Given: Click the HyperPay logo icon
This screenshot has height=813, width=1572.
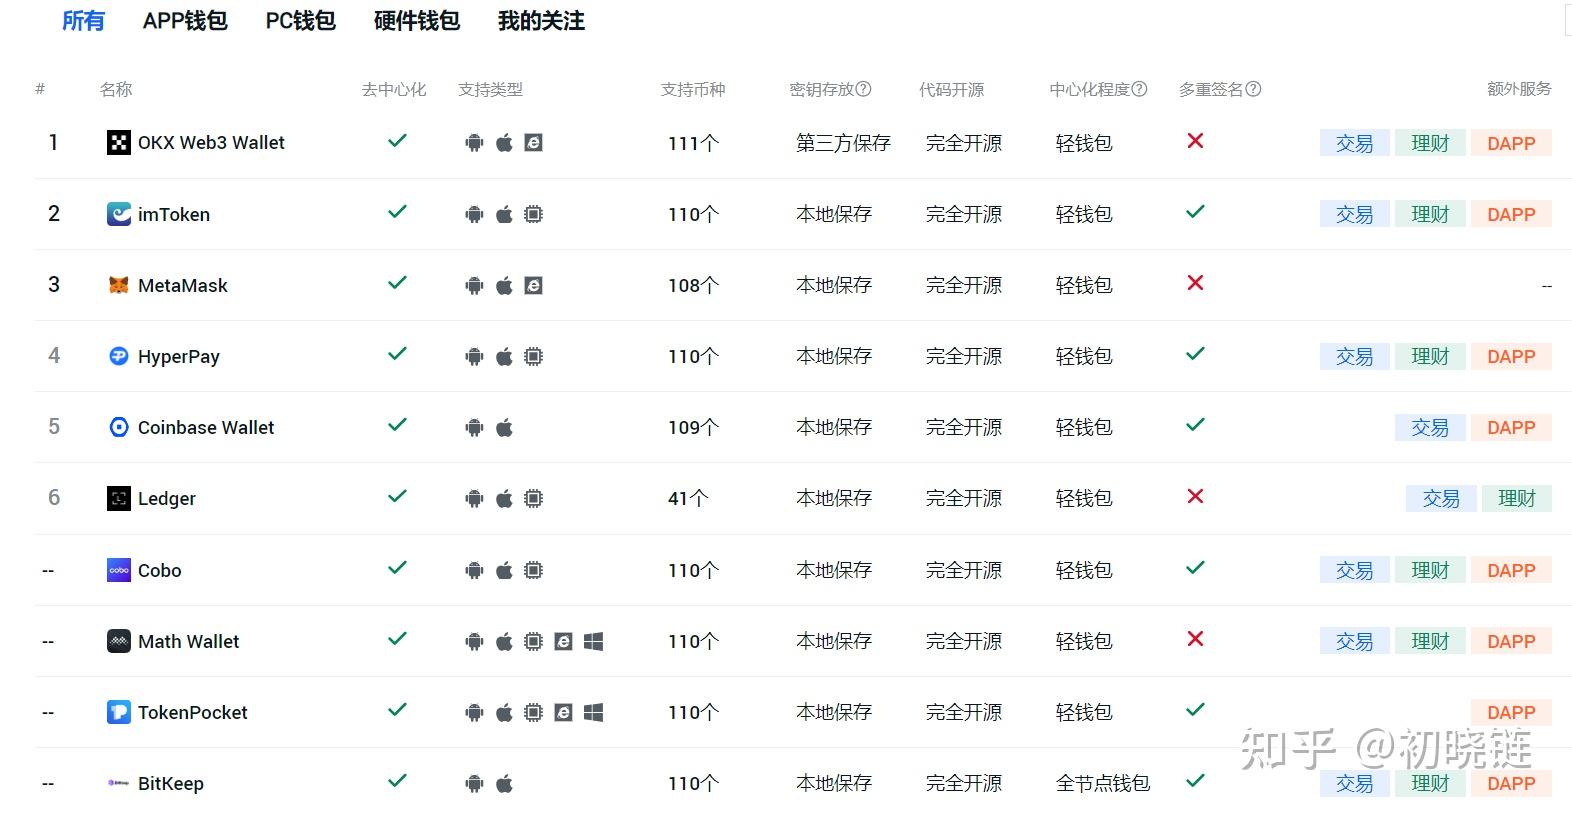Looking at the screenshot, I should (x=119, y=356).
